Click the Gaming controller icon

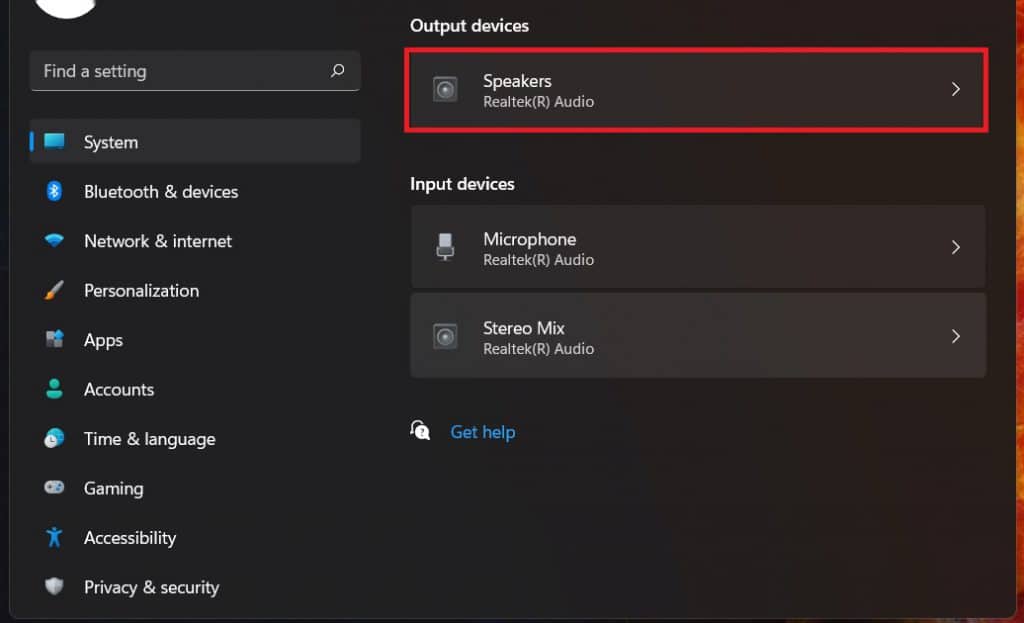(54, 487)
